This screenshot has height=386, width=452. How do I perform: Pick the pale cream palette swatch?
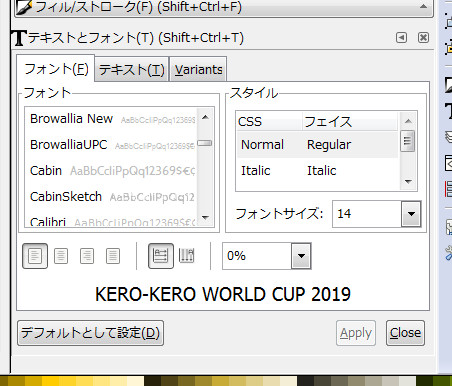coord(135,381)
